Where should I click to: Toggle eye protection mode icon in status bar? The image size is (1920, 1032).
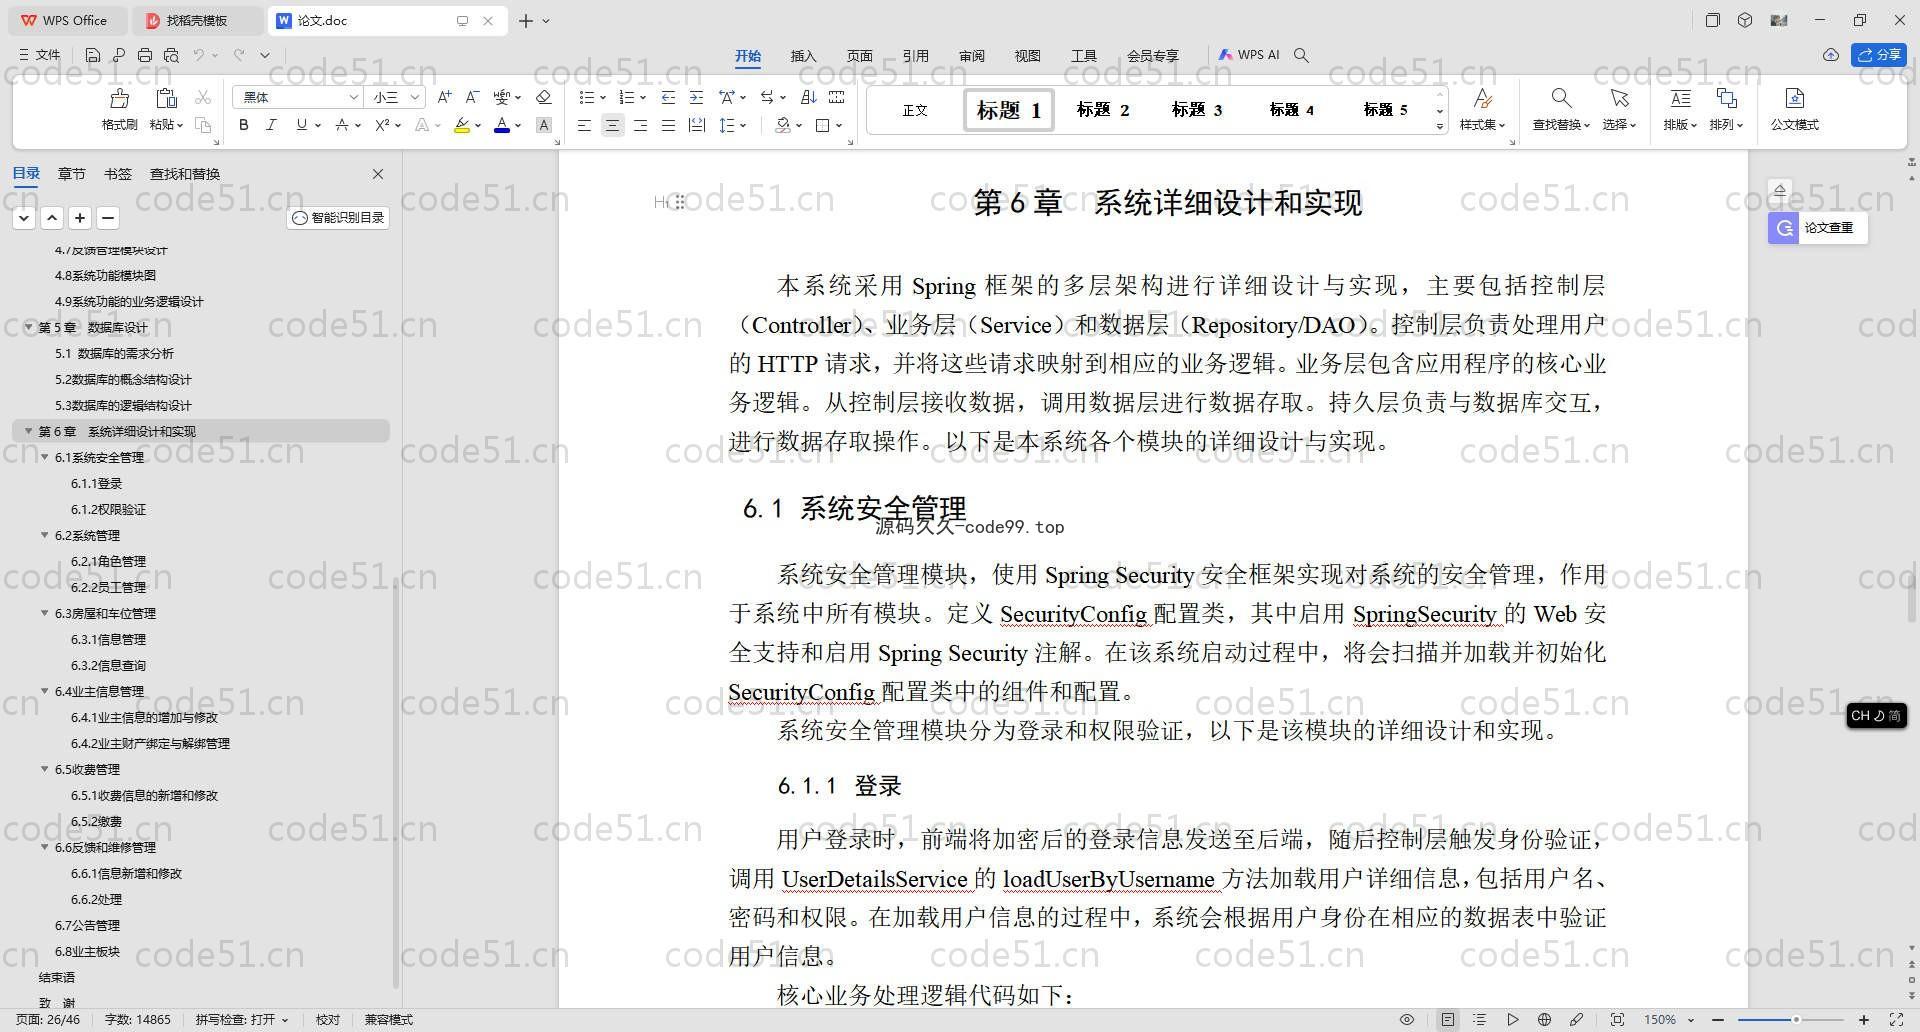pos(1407,1020)
